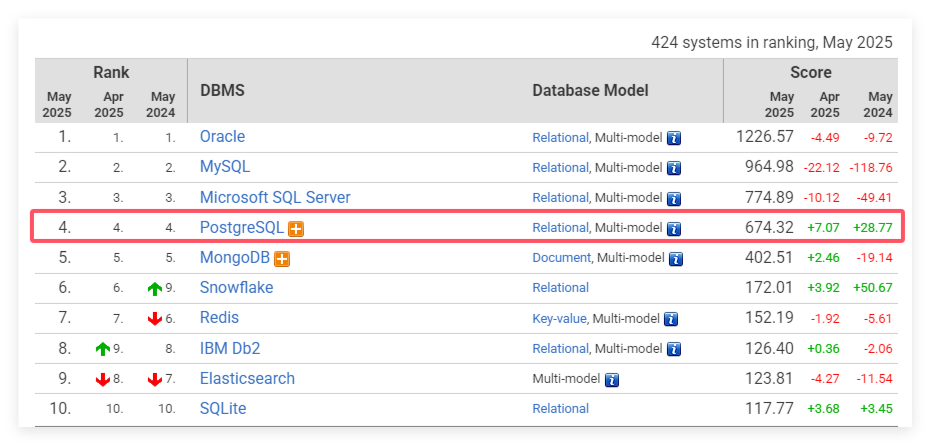Click the info icon in the Oracle row
The width and height of the screenshot is (929, 444).
(674, 138)
